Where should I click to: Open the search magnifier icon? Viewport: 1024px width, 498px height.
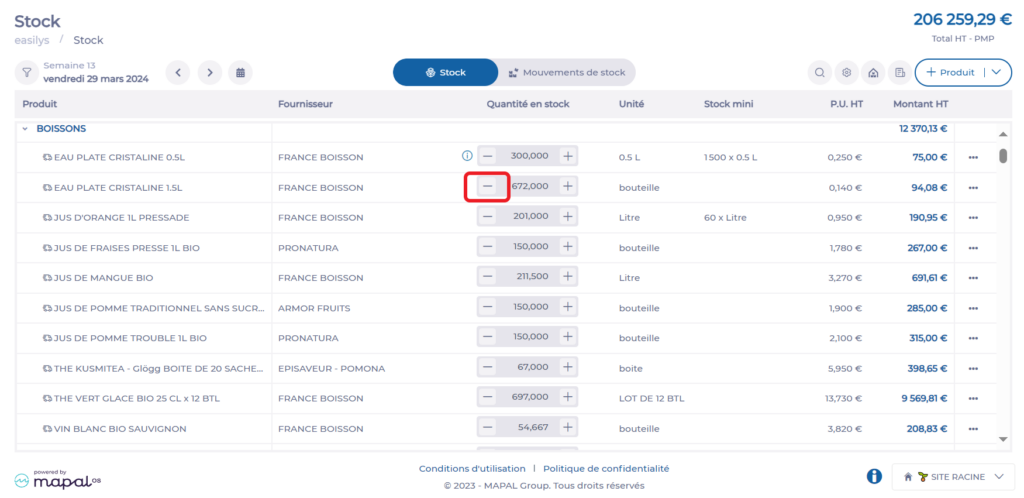tap(820, 72)
